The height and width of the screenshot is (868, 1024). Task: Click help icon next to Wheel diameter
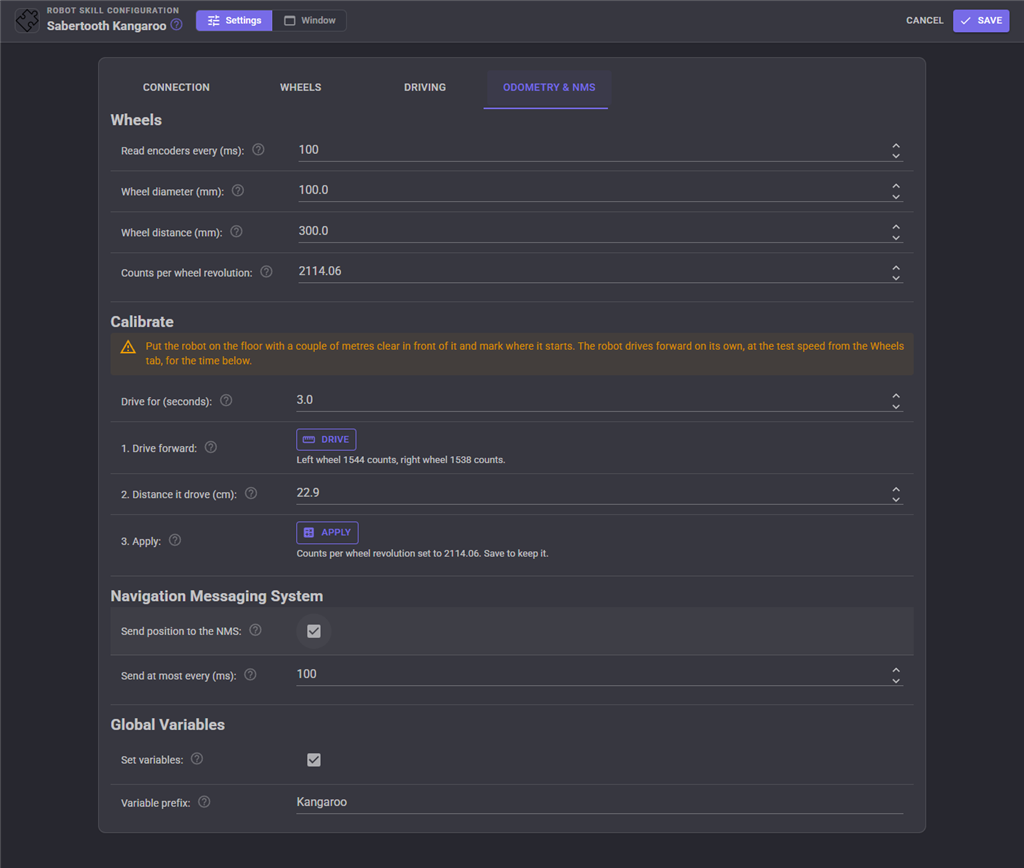click(238, 191)
